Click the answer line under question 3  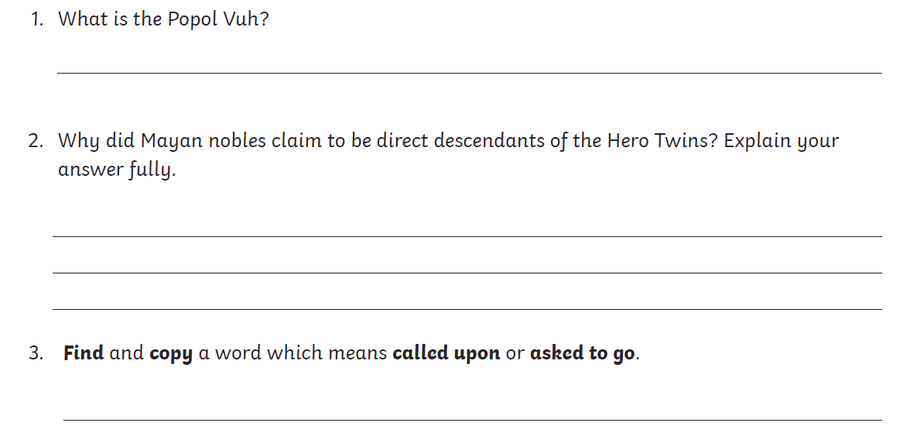[x=472, y=420]
